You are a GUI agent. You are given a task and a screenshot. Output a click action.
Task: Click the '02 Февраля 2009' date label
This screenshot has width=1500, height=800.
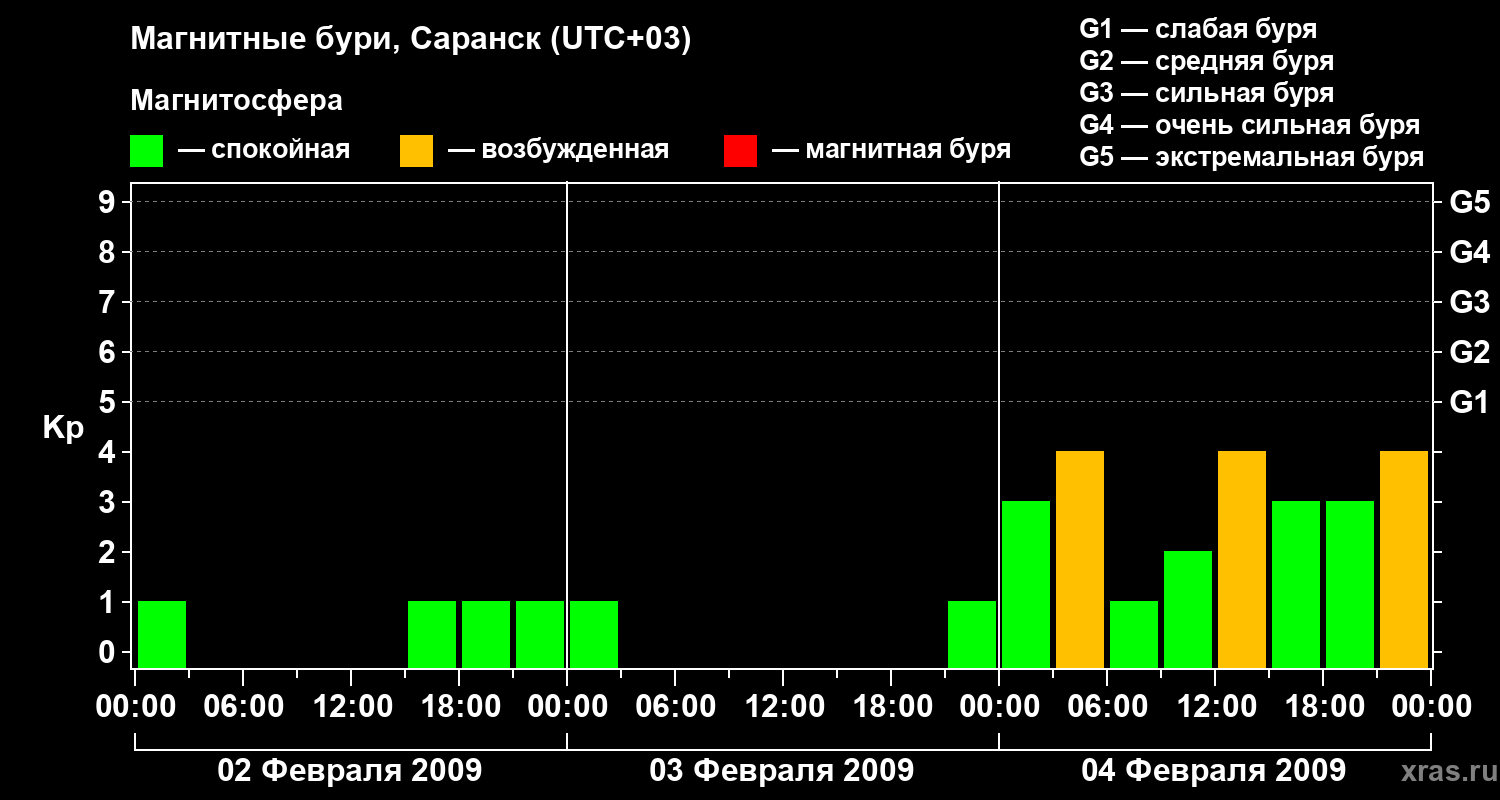pyautogui.click(x=350, y=771)
